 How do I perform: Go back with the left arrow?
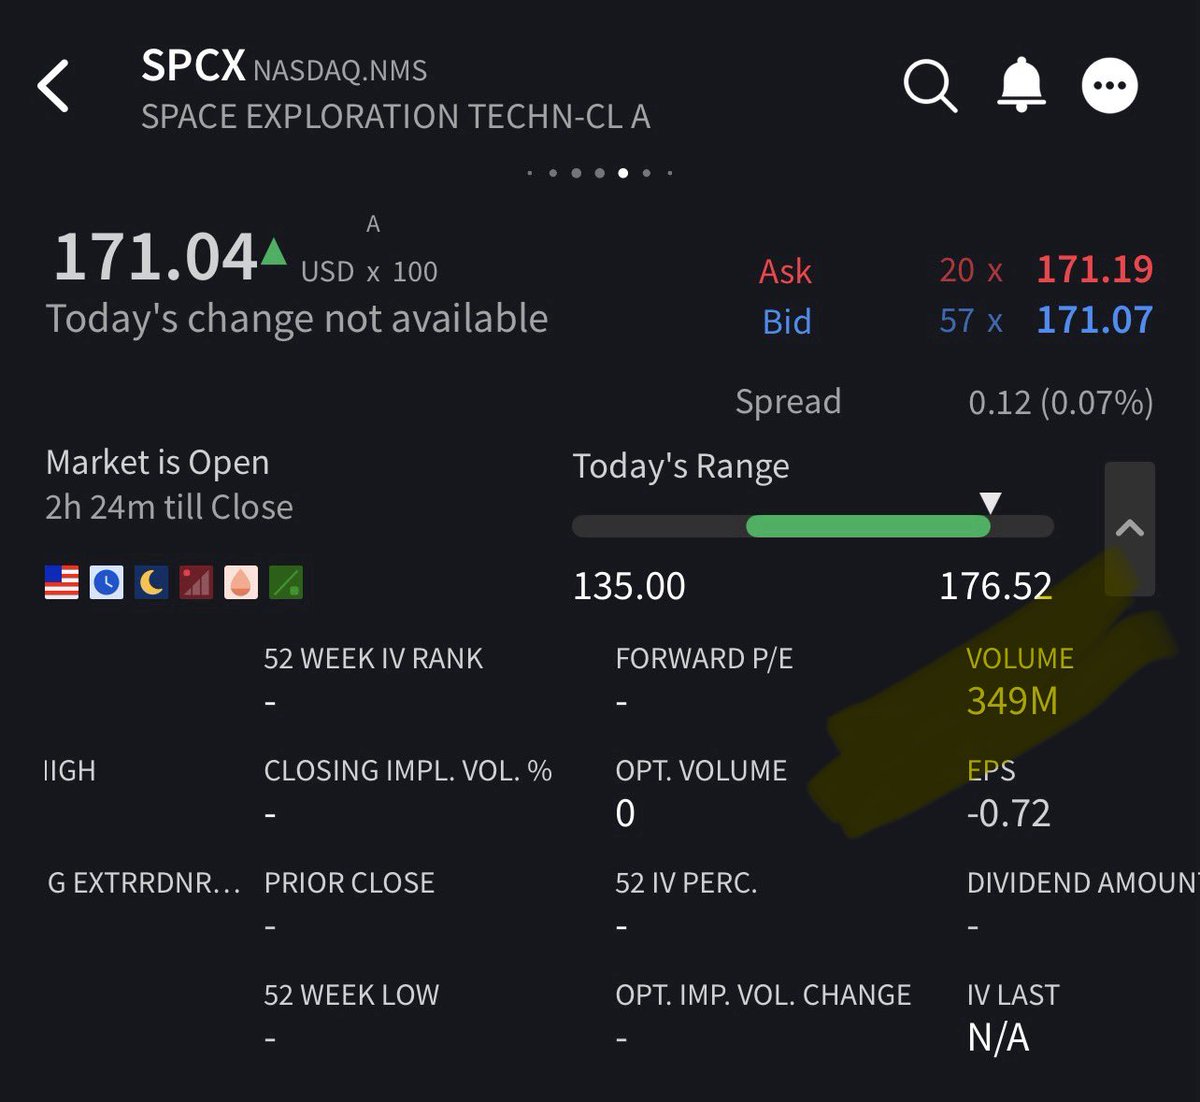tap(53, 85)
